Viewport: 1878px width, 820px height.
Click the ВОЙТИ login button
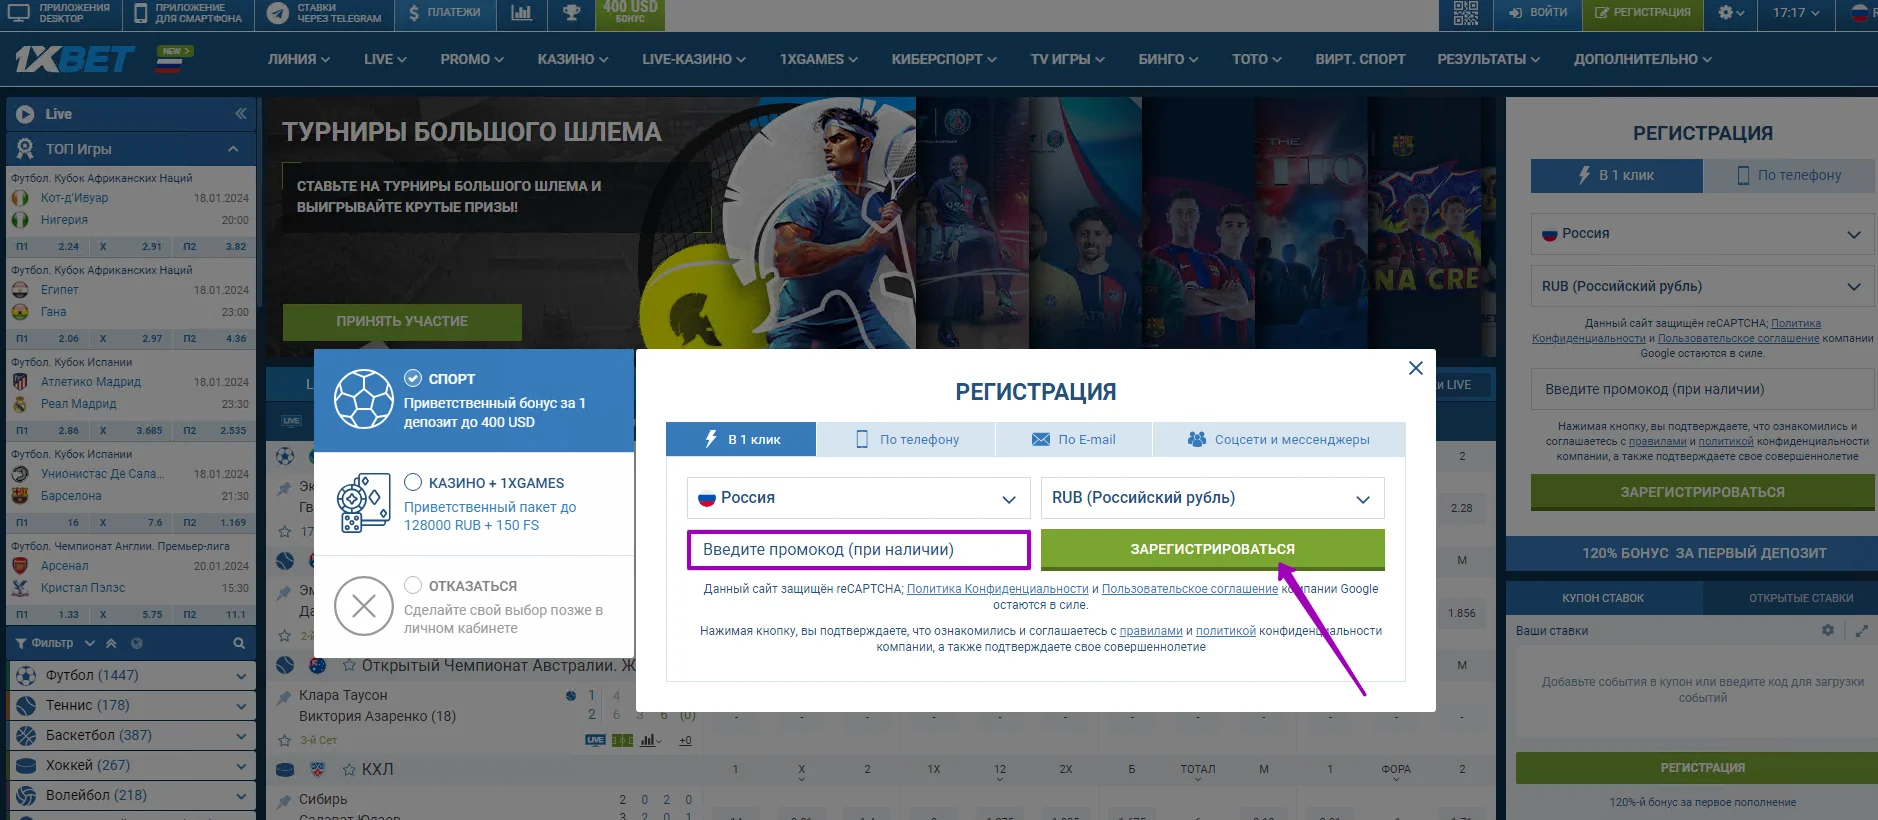click(x=1538, y=13)
